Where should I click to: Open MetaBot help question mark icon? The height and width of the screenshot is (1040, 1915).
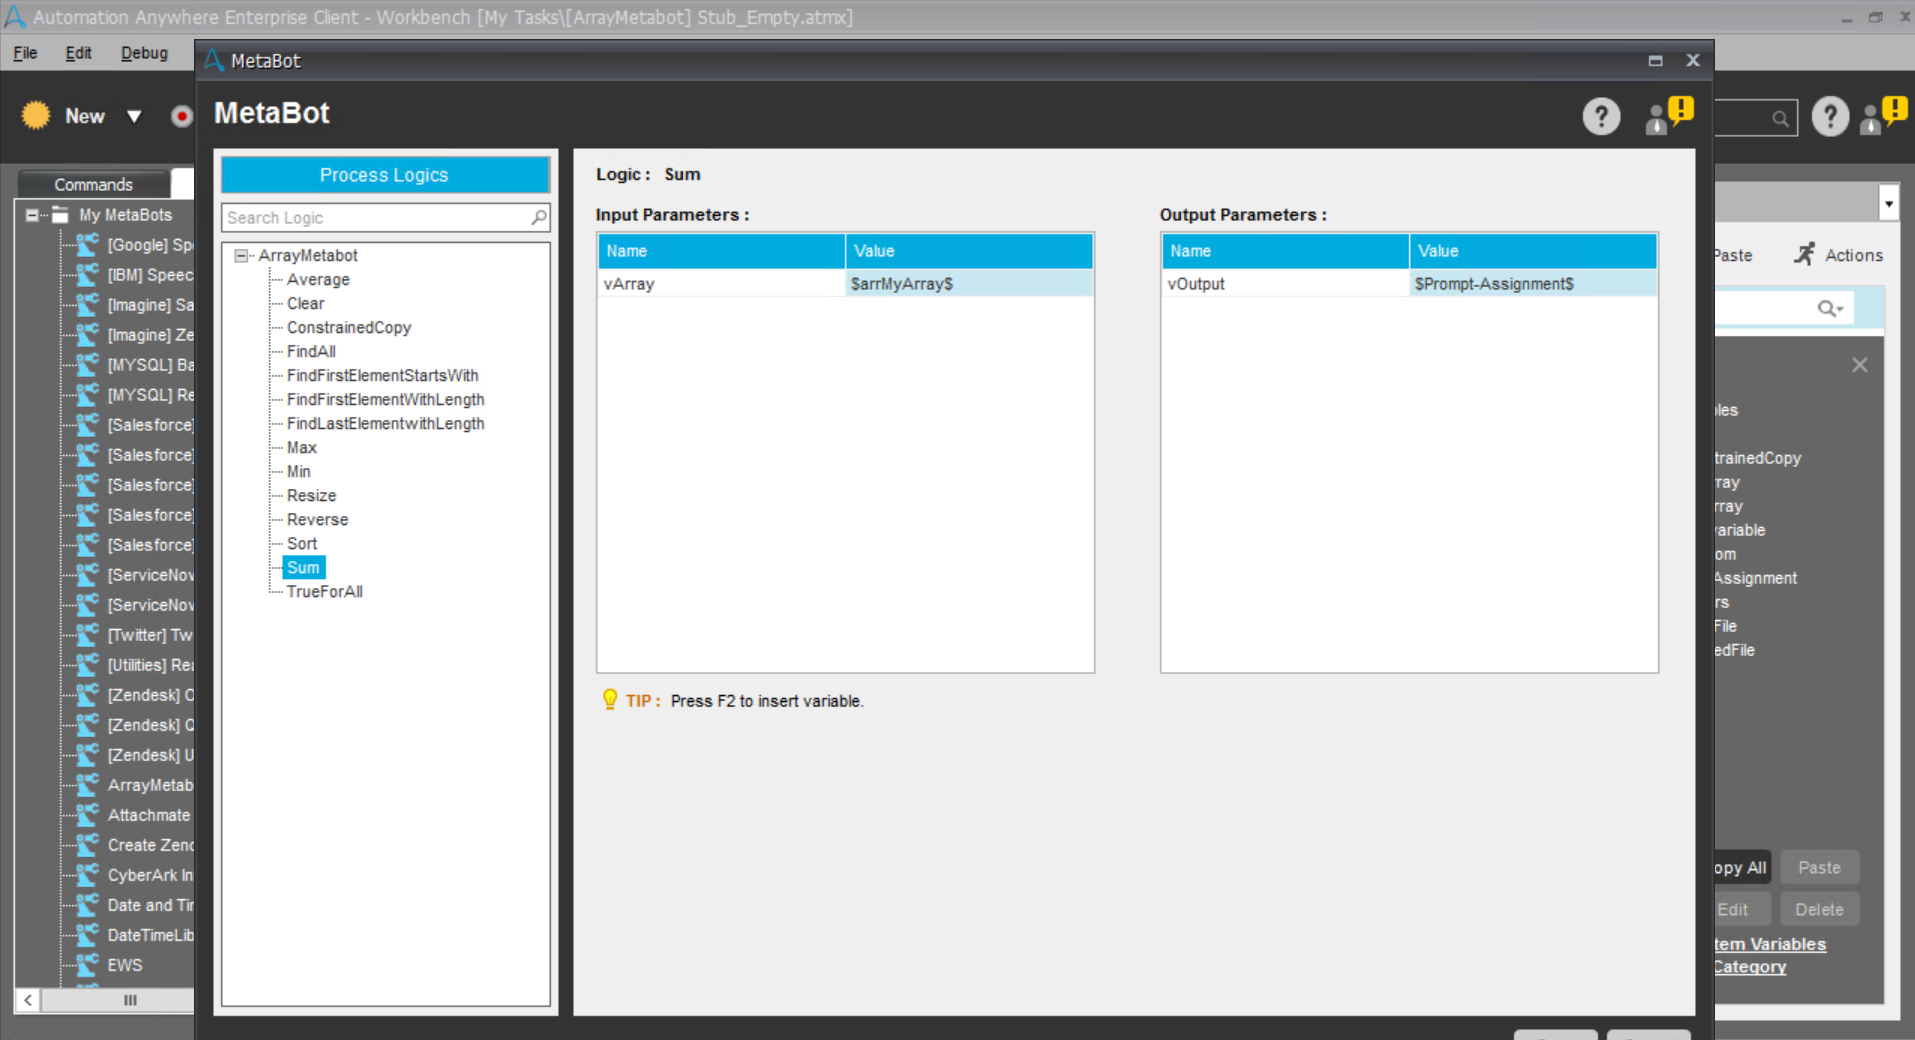[1600, 117]
